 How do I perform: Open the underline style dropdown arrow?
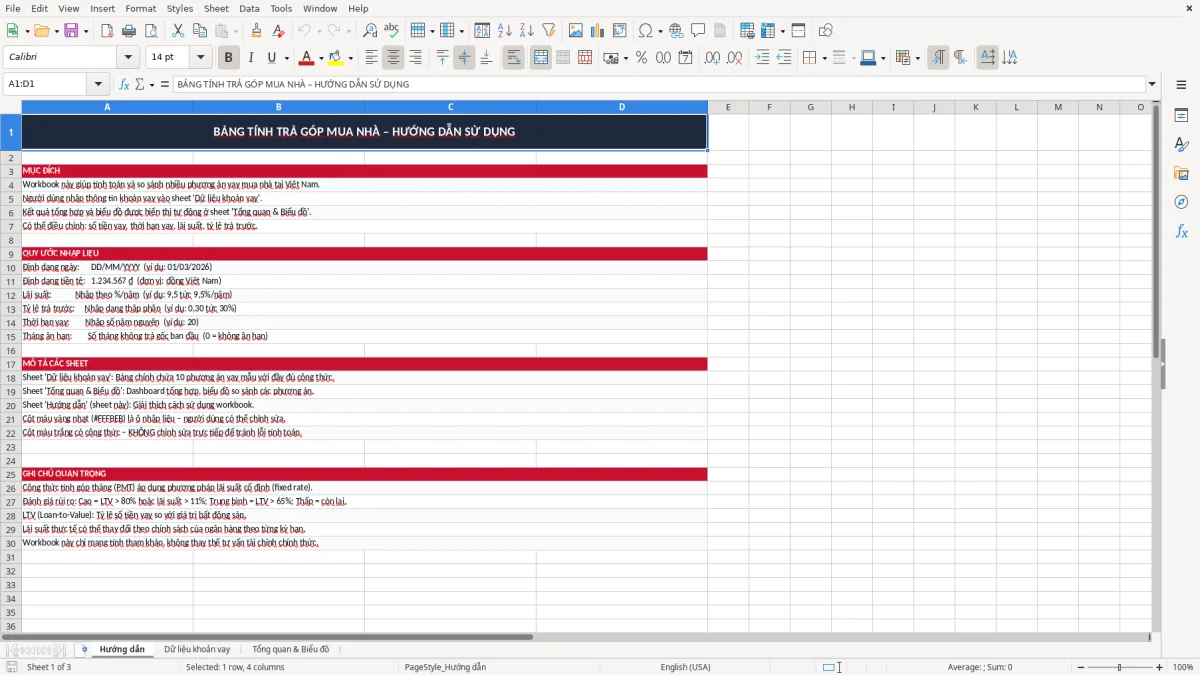pos(287,58)
